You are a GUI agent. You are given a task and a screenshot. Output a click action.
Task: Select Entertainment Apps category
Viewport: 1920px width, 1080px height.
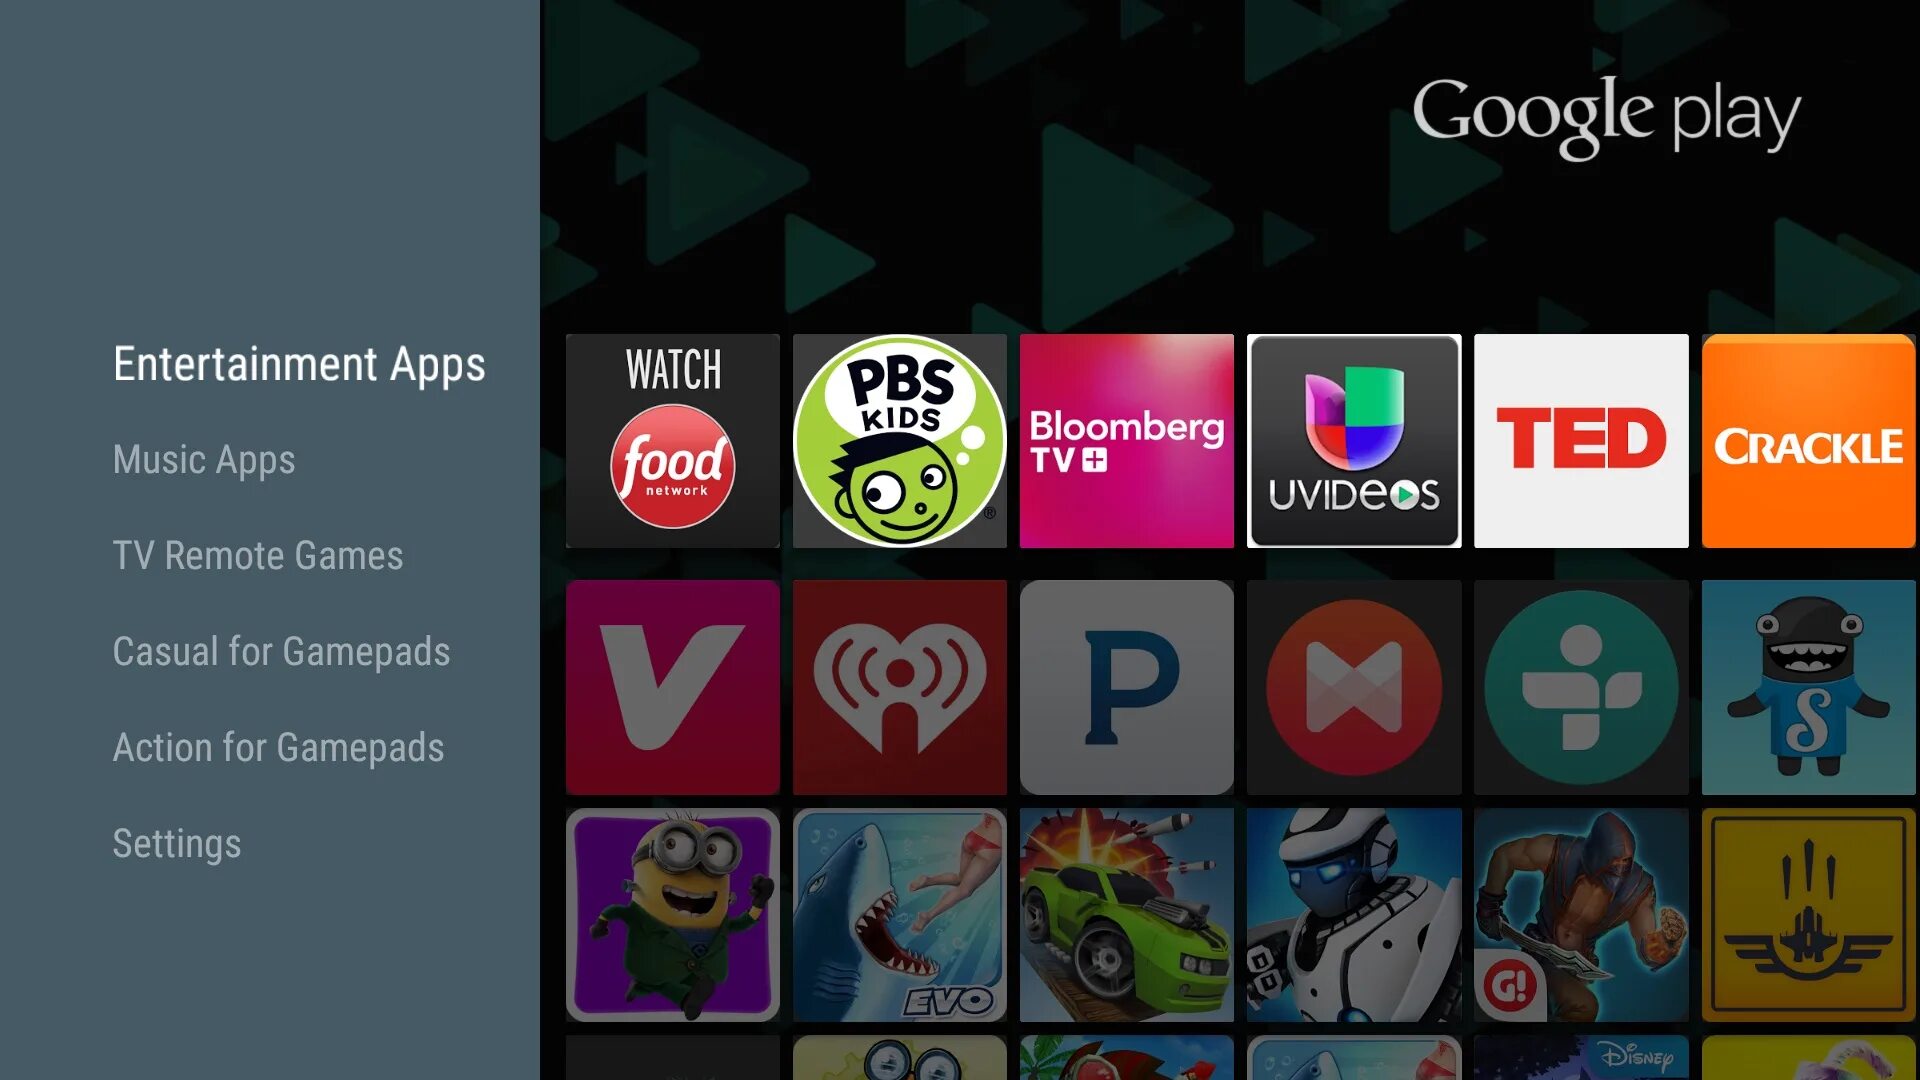pos(298,363)
